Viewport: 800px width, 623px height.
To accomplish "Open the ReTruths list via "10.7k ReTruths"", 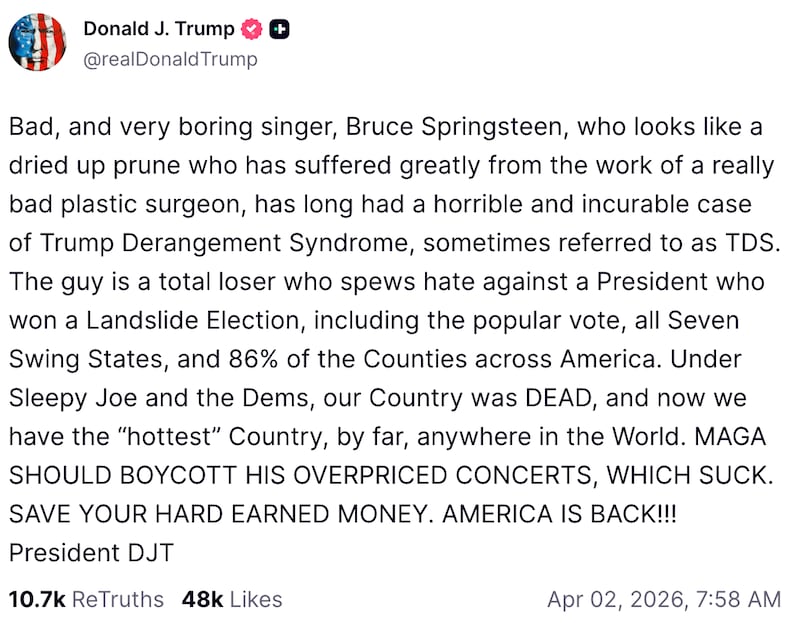I will pyautogui.click(x=88, y=600).
